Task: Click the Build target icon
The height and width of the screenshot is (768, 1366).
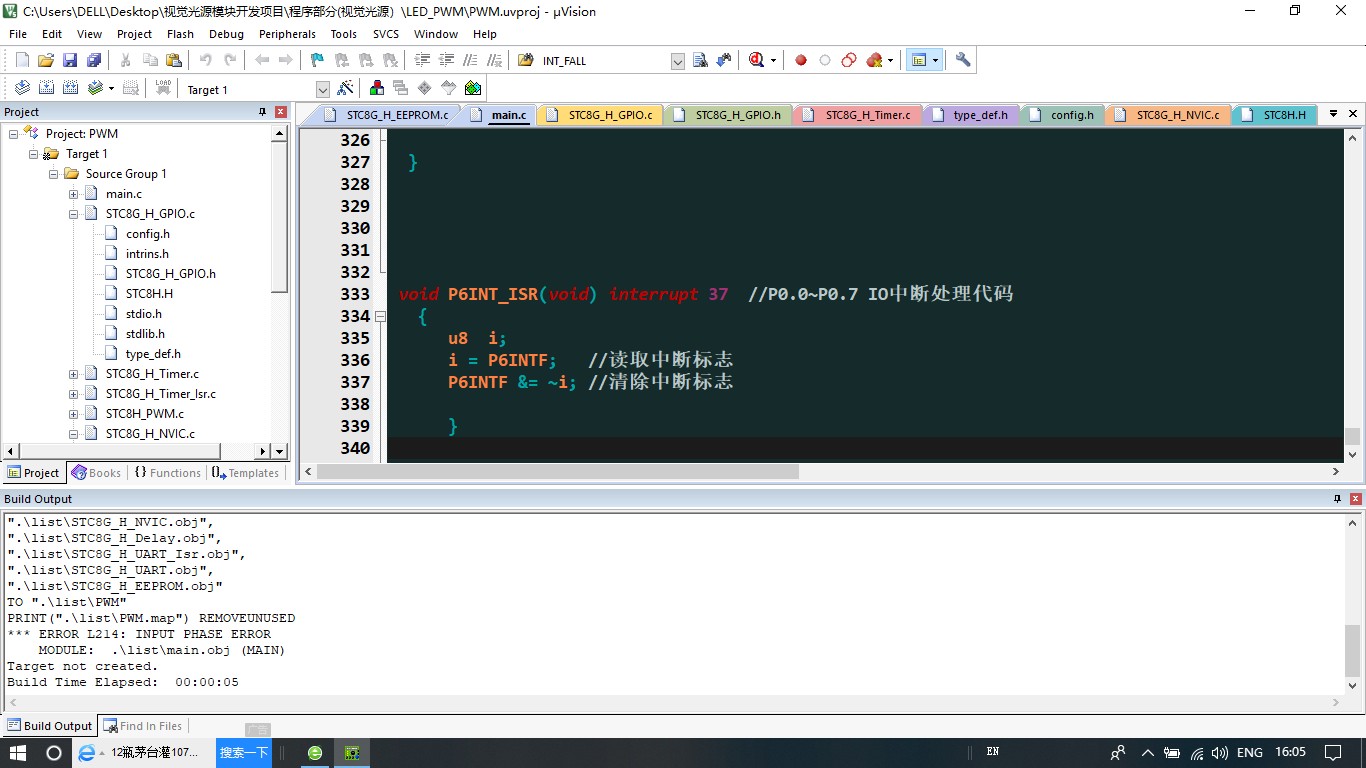Action: tap(46, 88)
